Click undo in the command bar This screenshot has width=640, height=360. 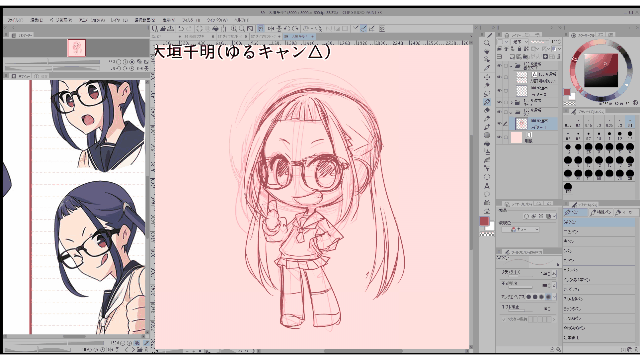pos(181,29)
